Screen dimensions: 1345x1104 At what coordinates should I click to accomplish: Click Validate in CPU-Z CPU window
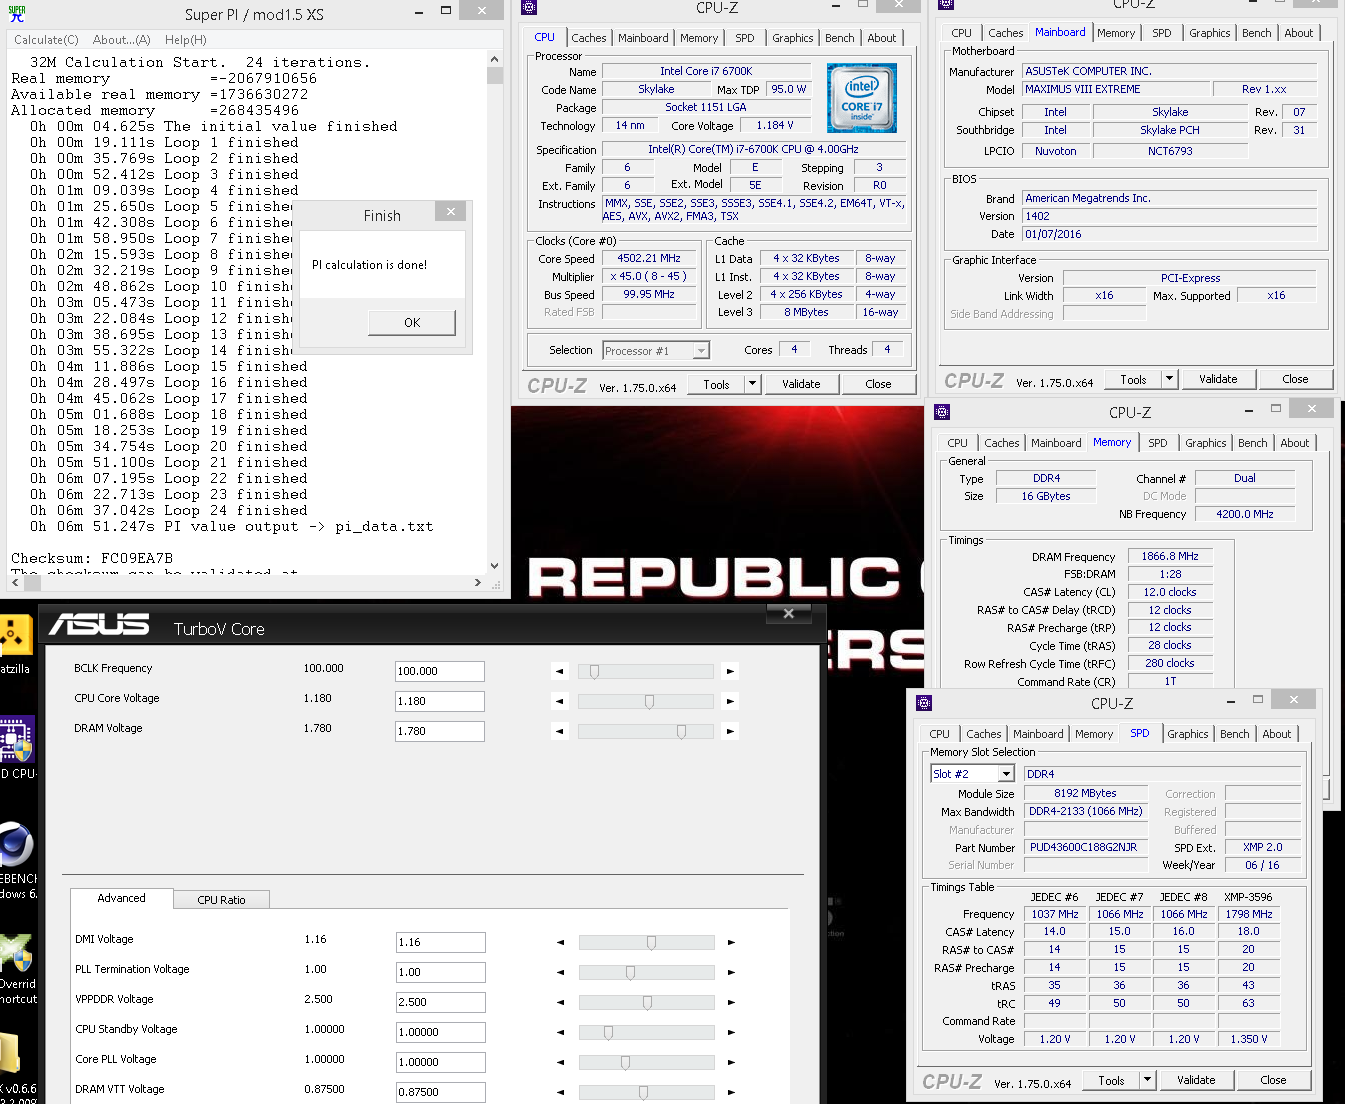[x=801, y=384]
